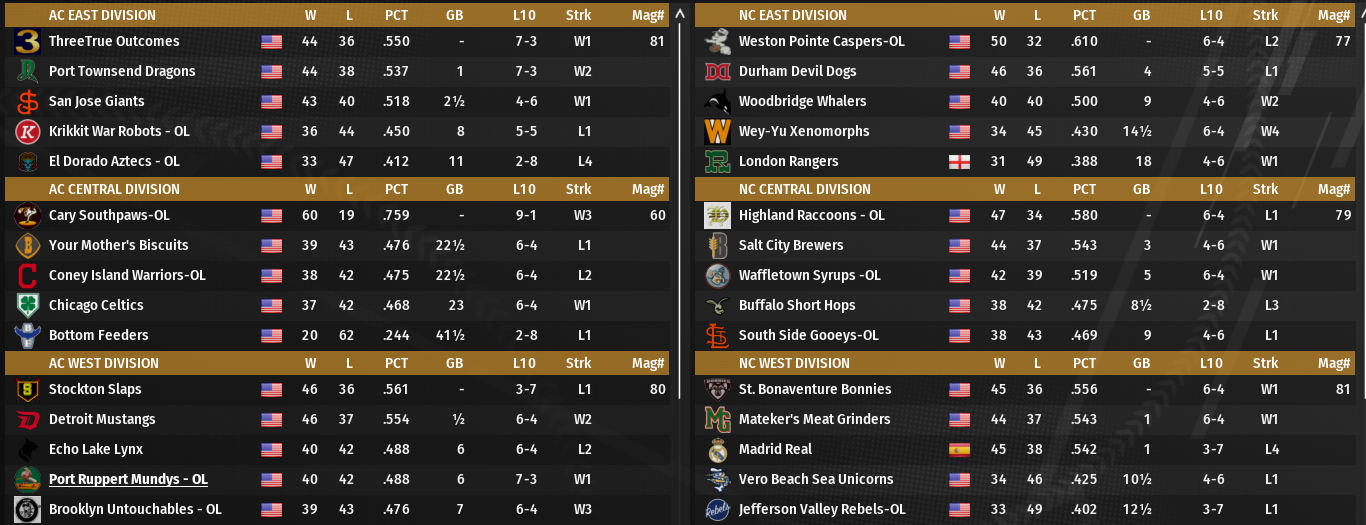
Task: Click the scroll up arrow in AC standings
Action: [681, 15]
